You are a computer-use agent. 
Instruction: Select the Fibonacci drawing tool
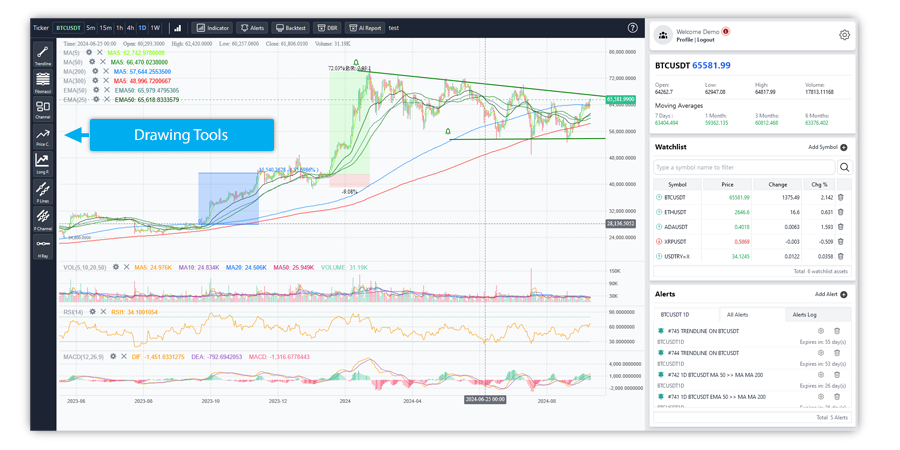(42, 81)
